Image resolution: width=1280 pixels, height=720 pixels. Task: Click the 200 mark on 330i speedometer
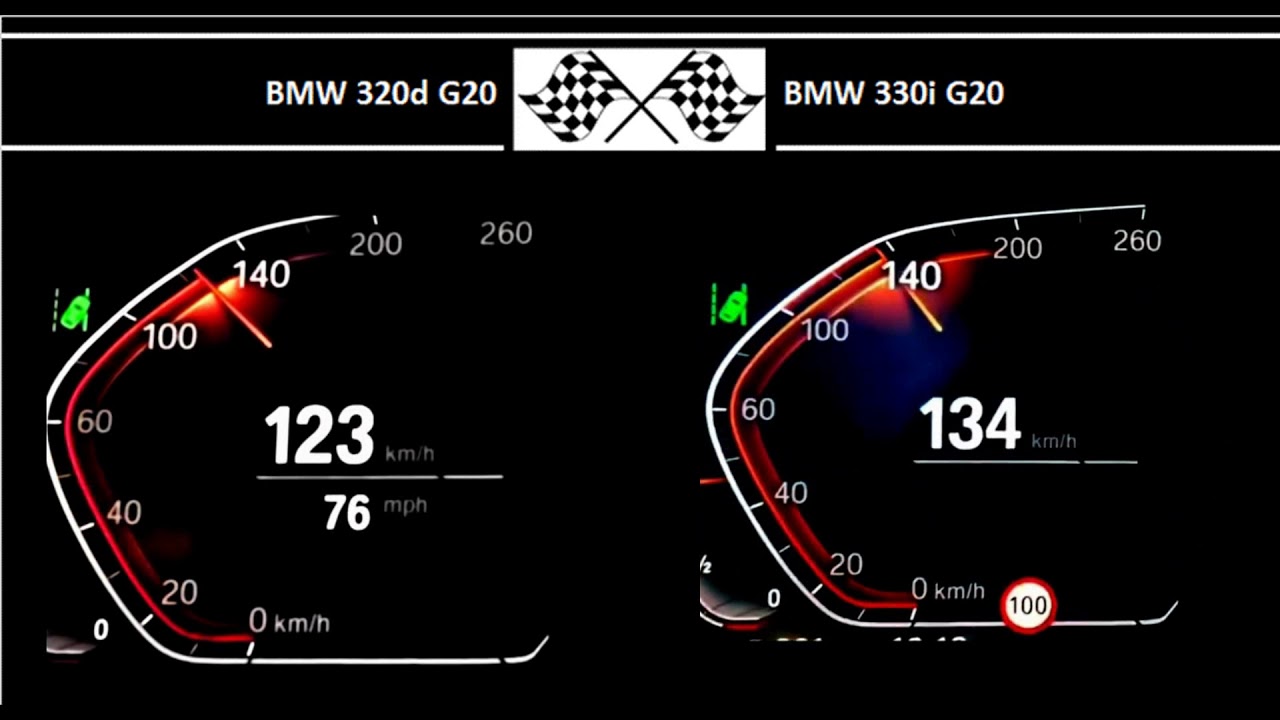[1018, 248]
